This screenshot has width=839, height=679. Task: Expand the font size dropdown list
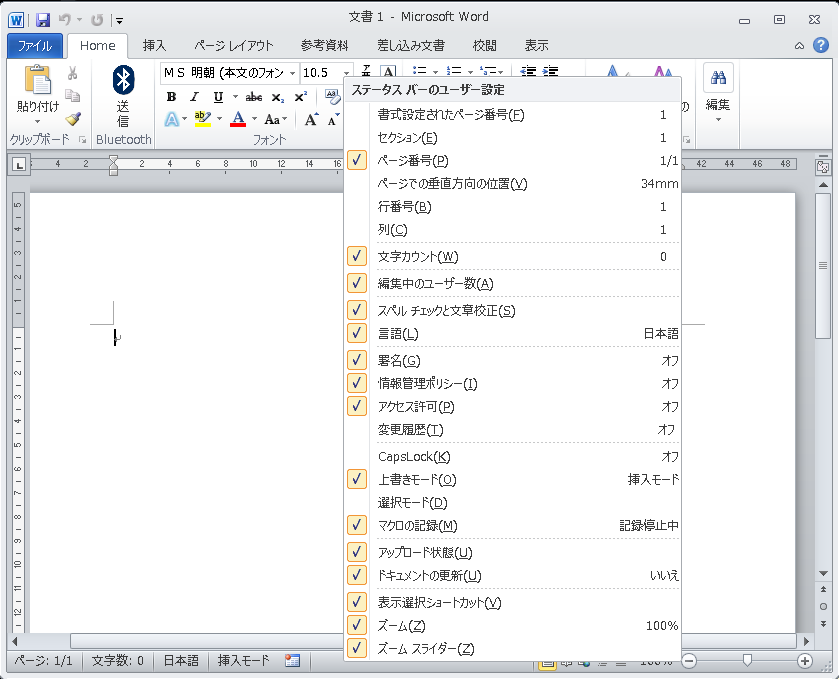click(347, 73)
